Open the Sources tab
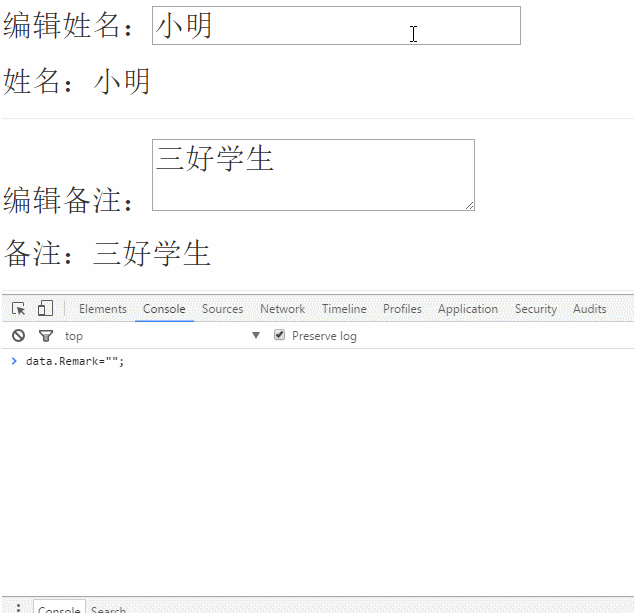This screenshot has height=613, width=634. (222, 309)
